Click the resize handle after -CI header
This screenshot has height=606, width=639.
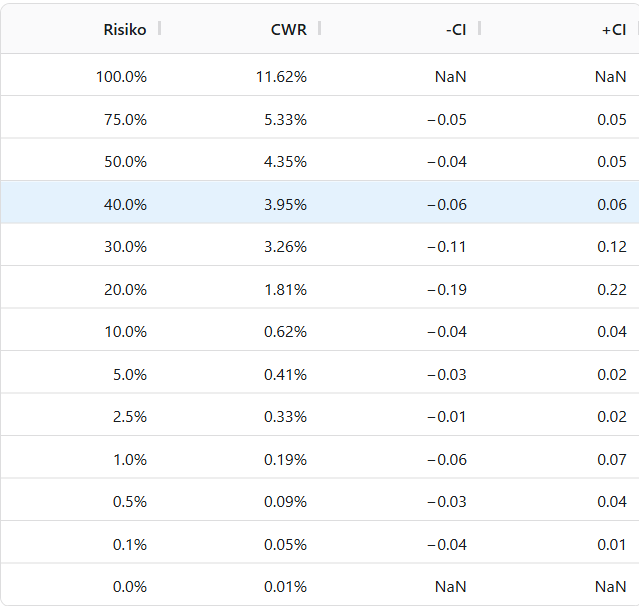coord(479,28)
